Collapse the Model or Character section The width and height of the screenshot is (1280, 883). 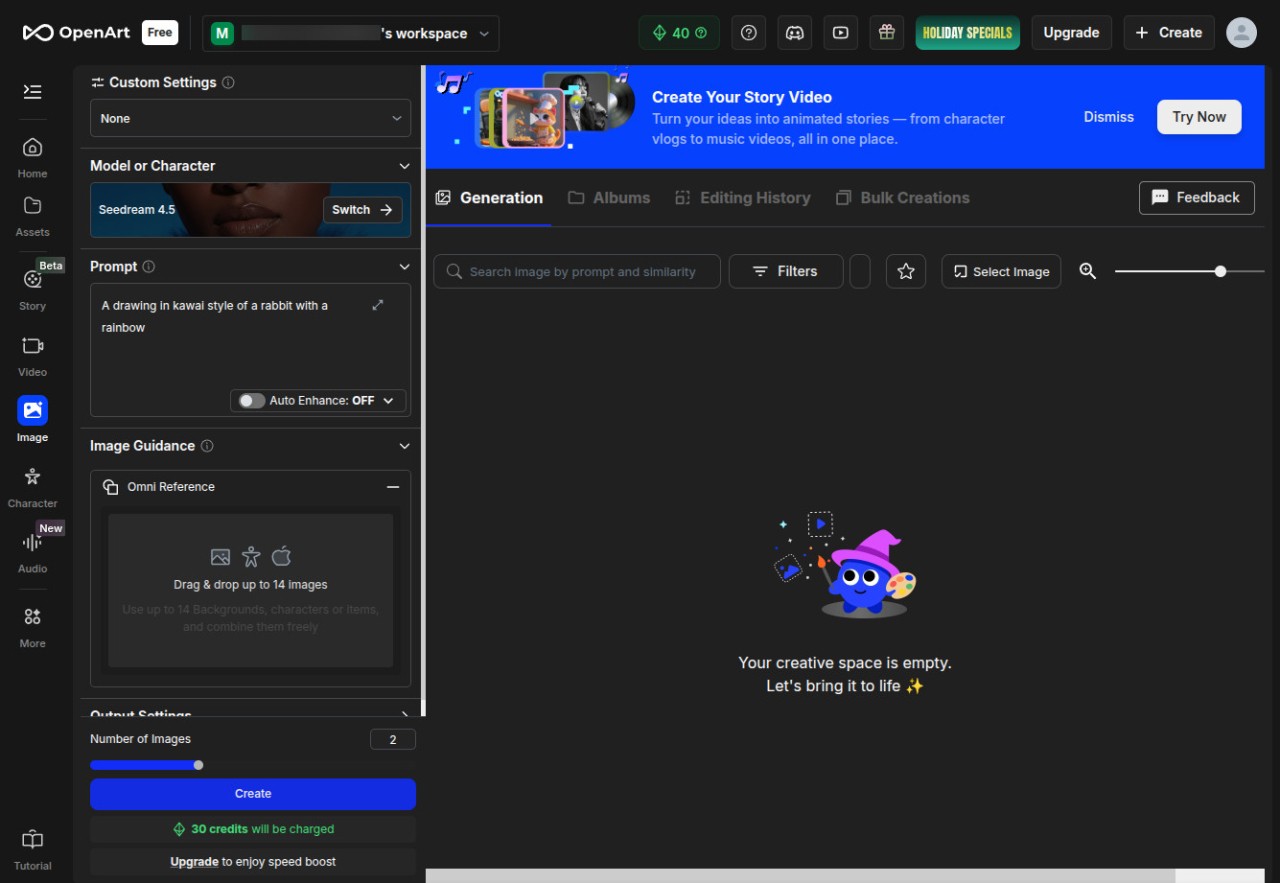(404, 166)
